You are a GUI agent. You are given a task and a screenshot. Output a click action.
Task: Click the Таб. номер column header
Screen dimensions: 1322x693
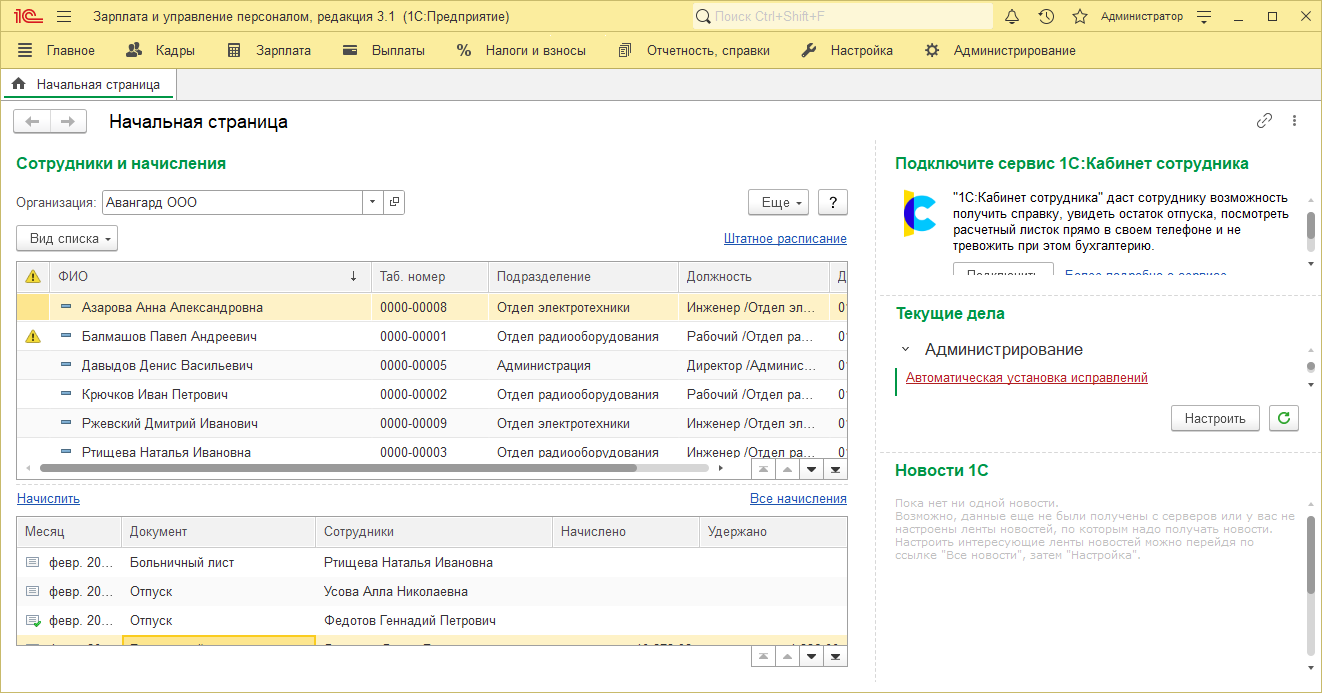[x=429, y=277]
